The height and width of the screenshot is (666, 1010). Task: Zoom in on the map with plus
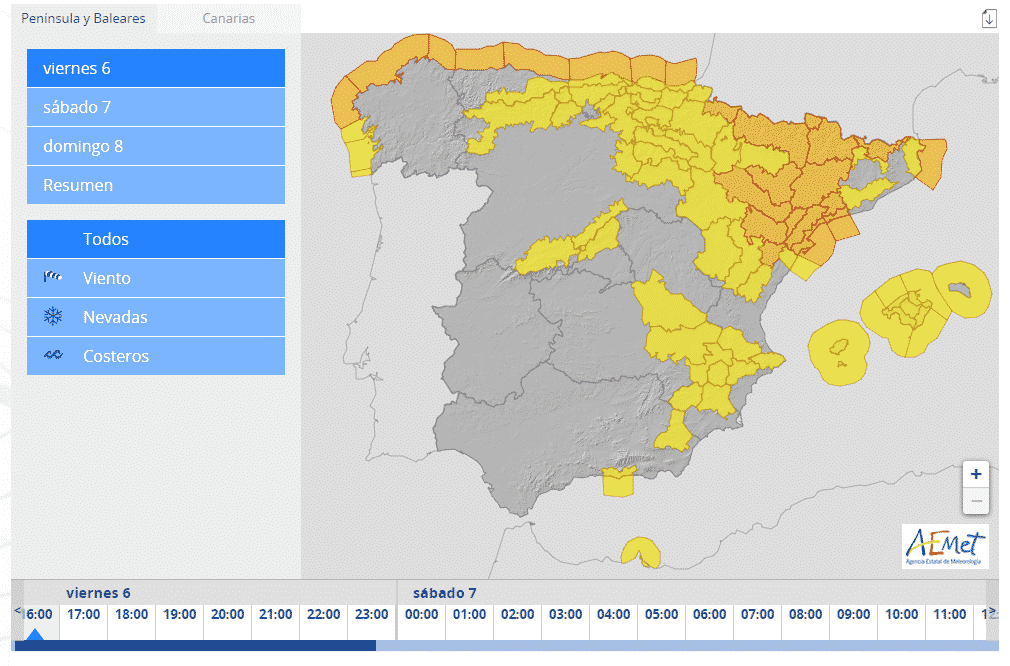pyautogui.click(x=976, y=474)
